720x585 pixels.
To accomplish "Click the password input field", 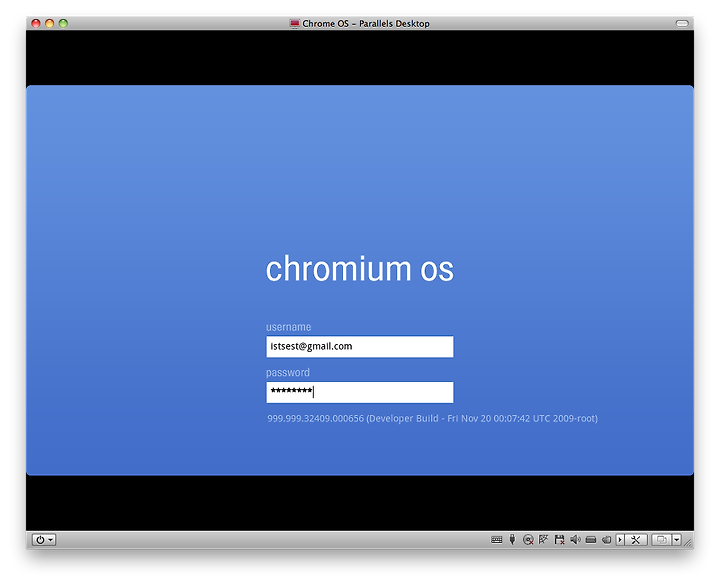I will [x=360, y=392].
